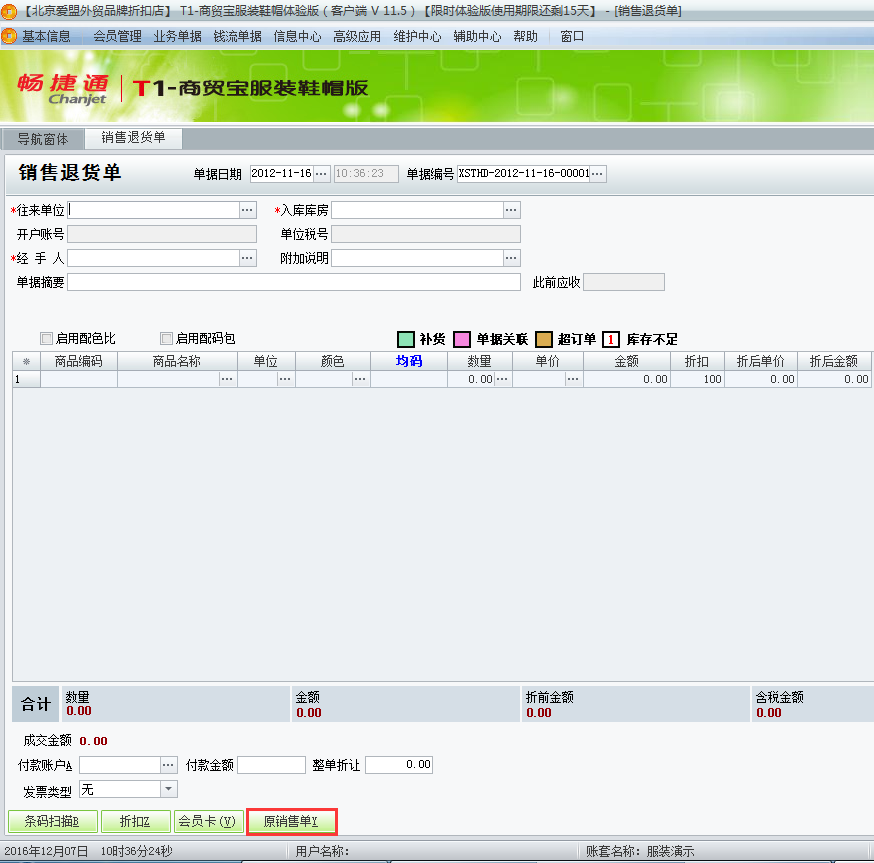Click the 商品编码 column header

point(79,361)
